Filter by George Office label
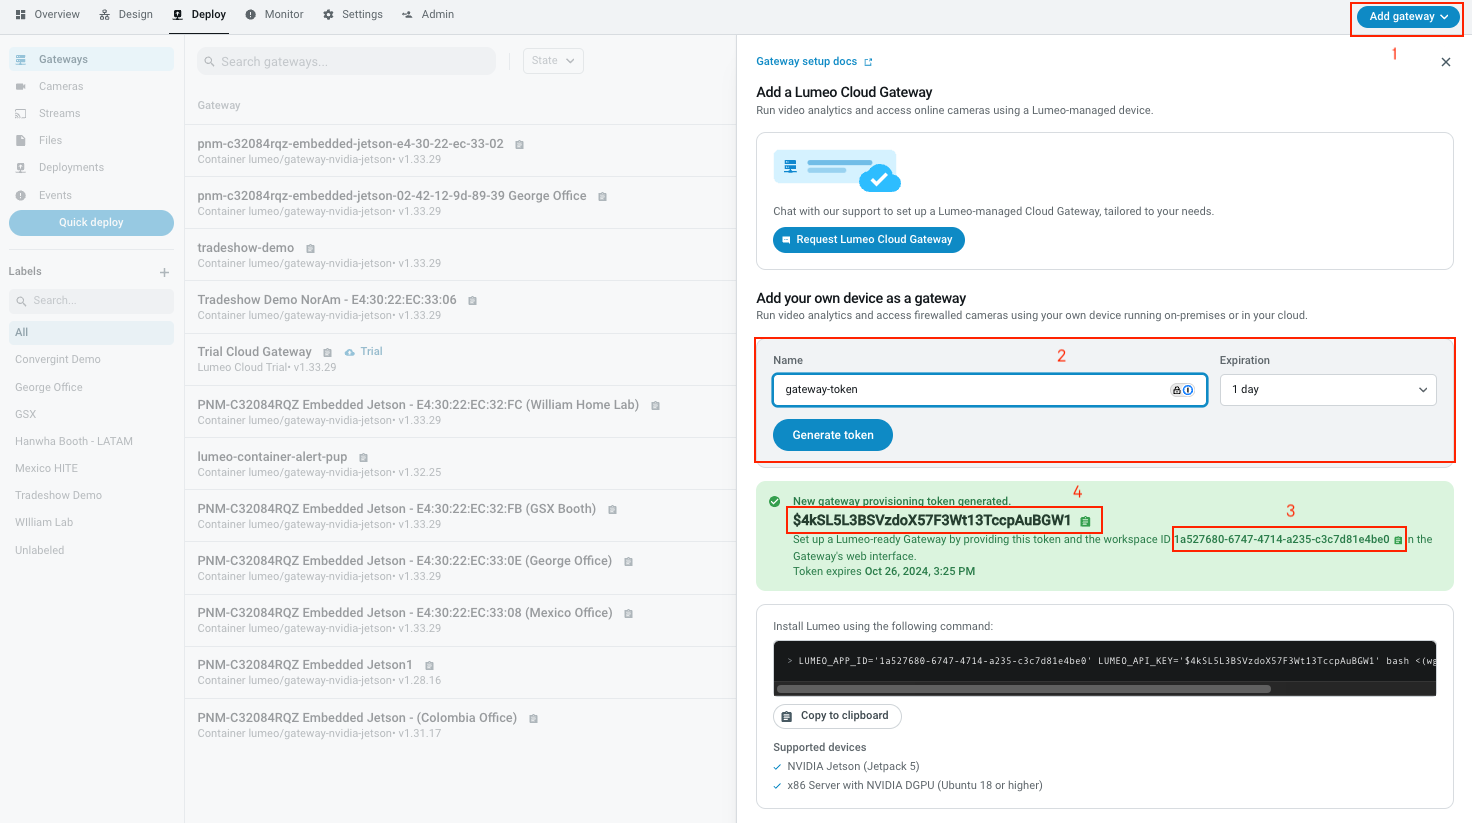 click(x=49, y=388)
